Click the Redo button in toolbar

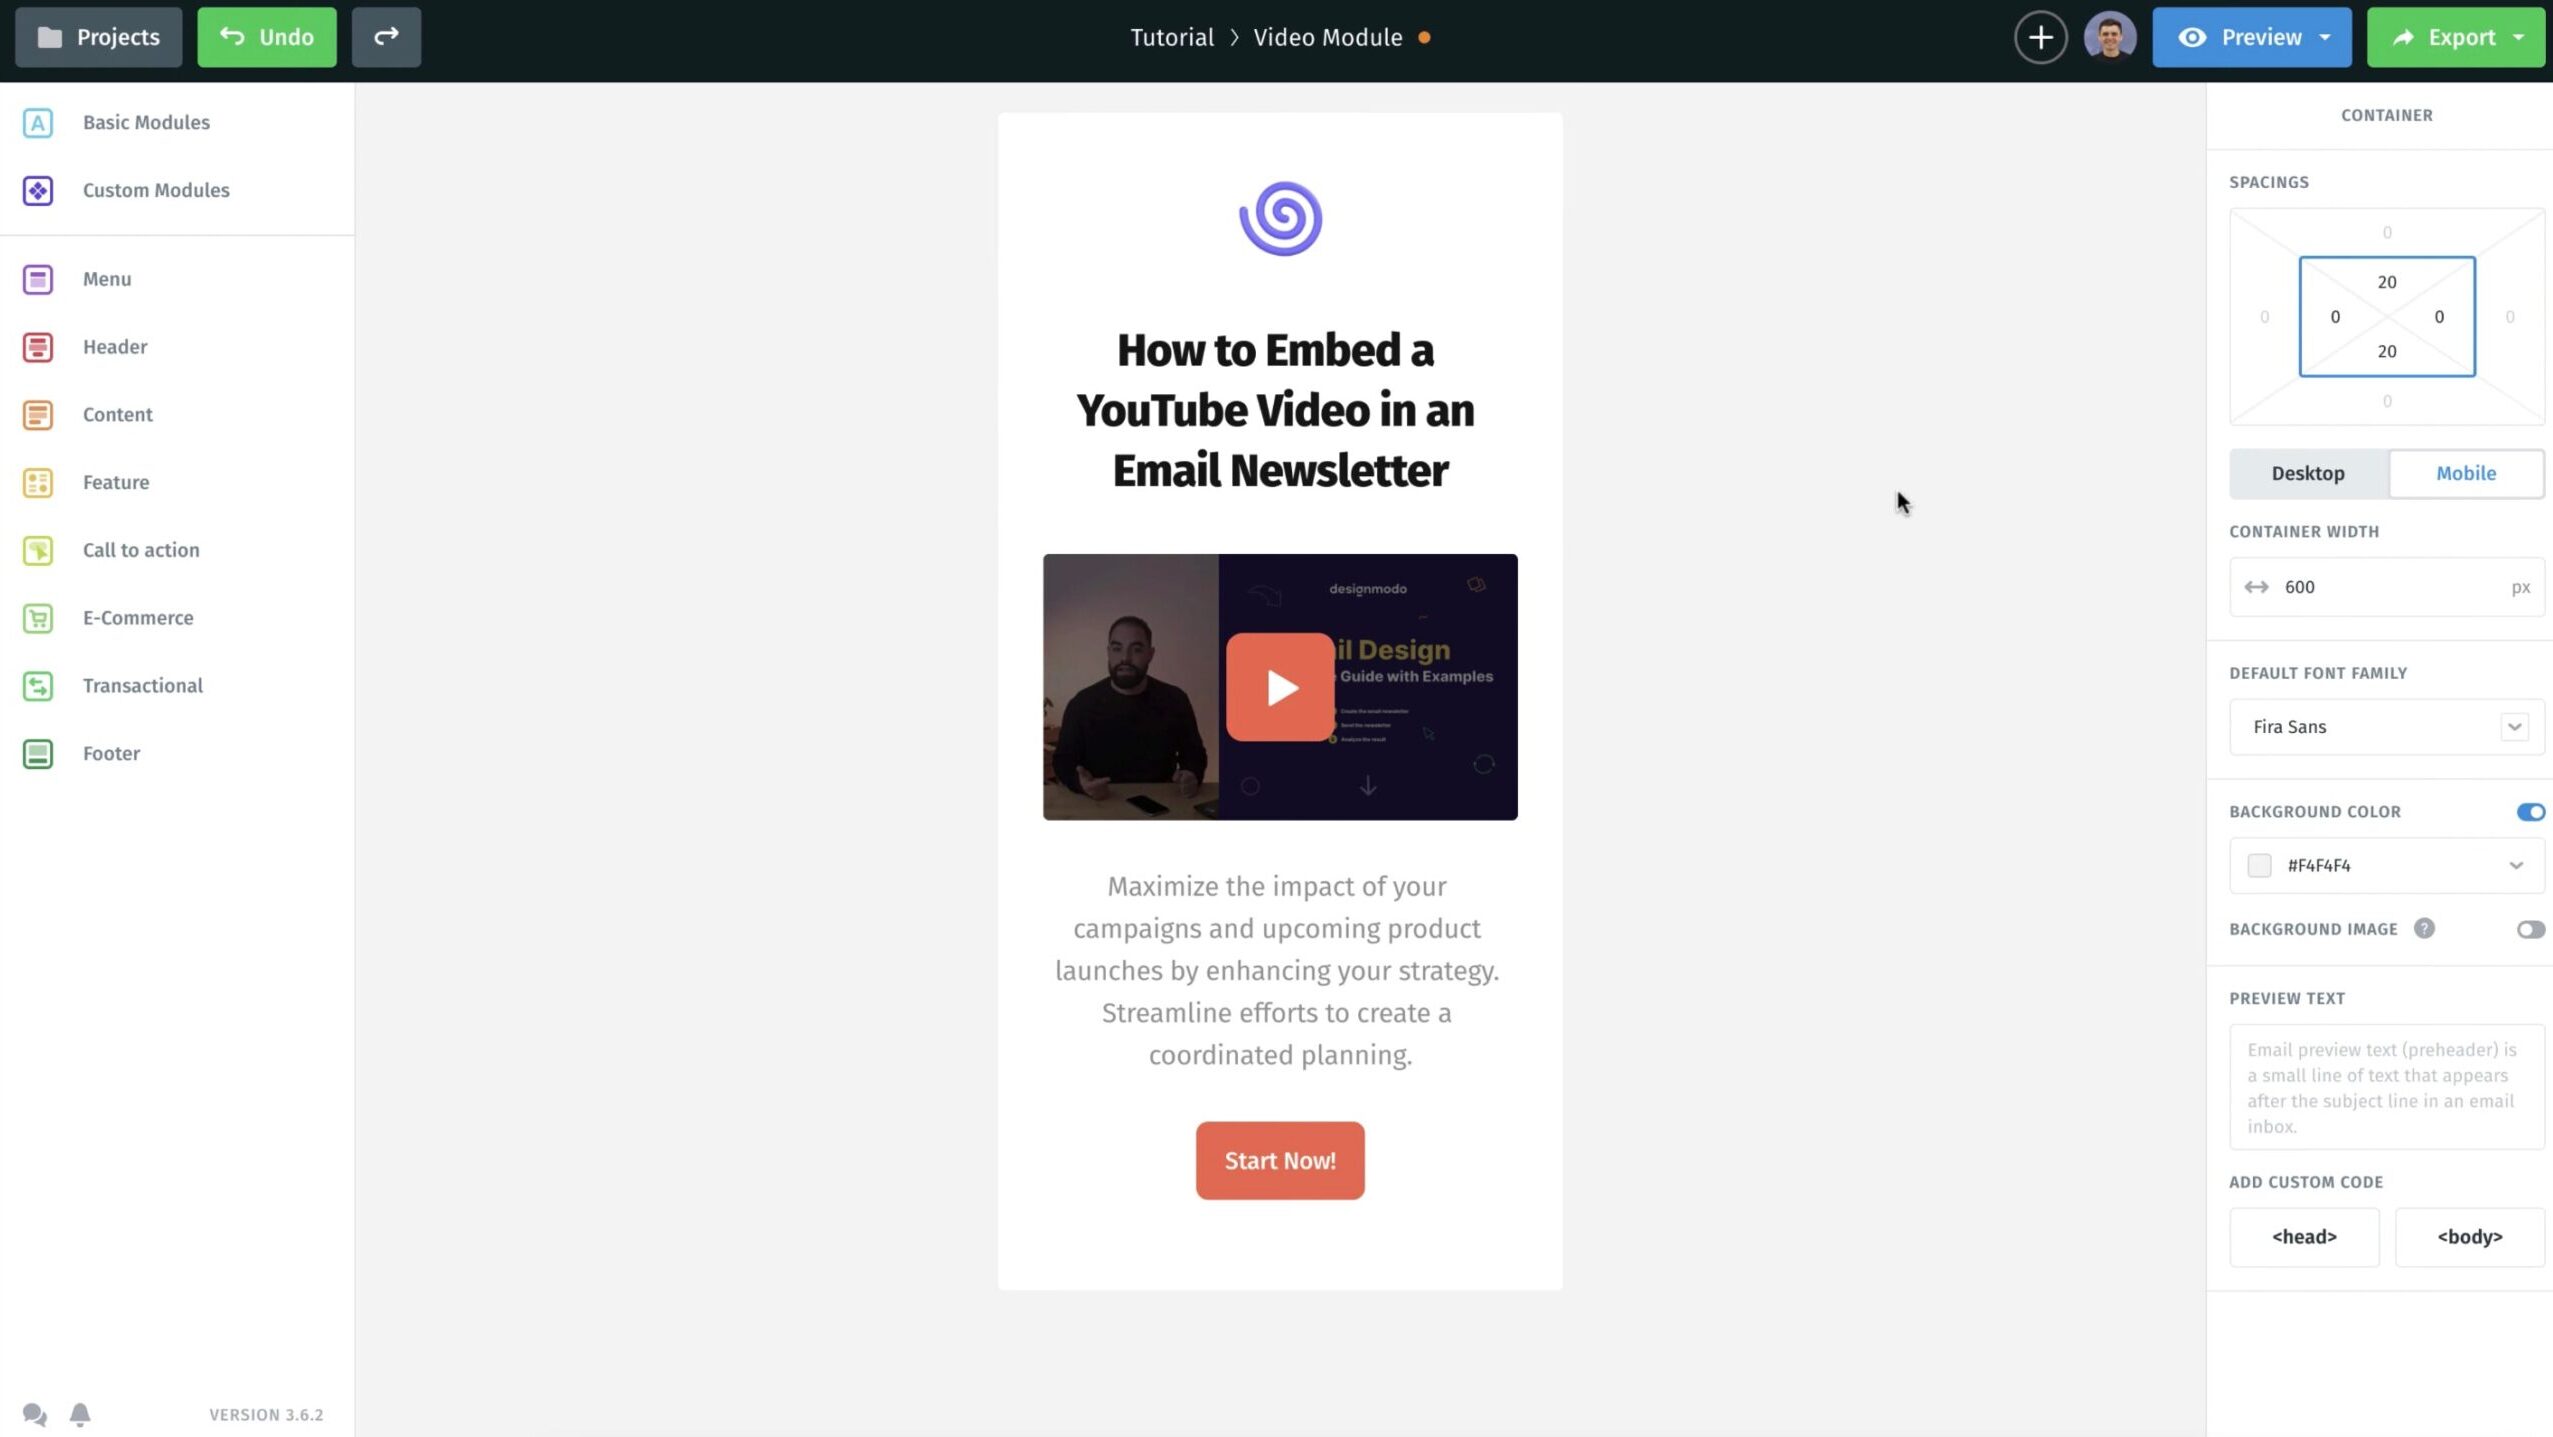click(384, 37)
